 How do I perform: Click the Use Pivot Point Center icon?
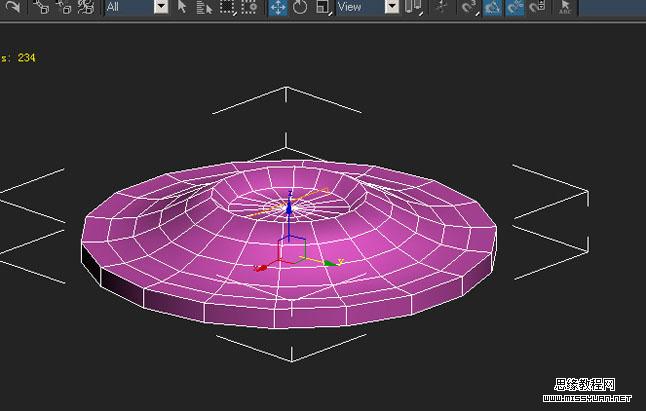coord(413,7)
